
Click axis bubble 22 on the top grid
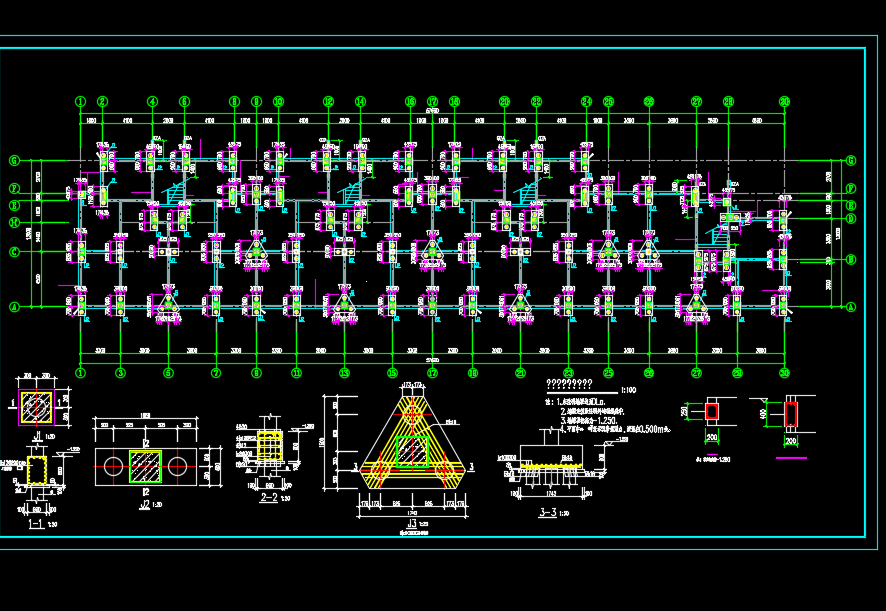click(536, 102)
